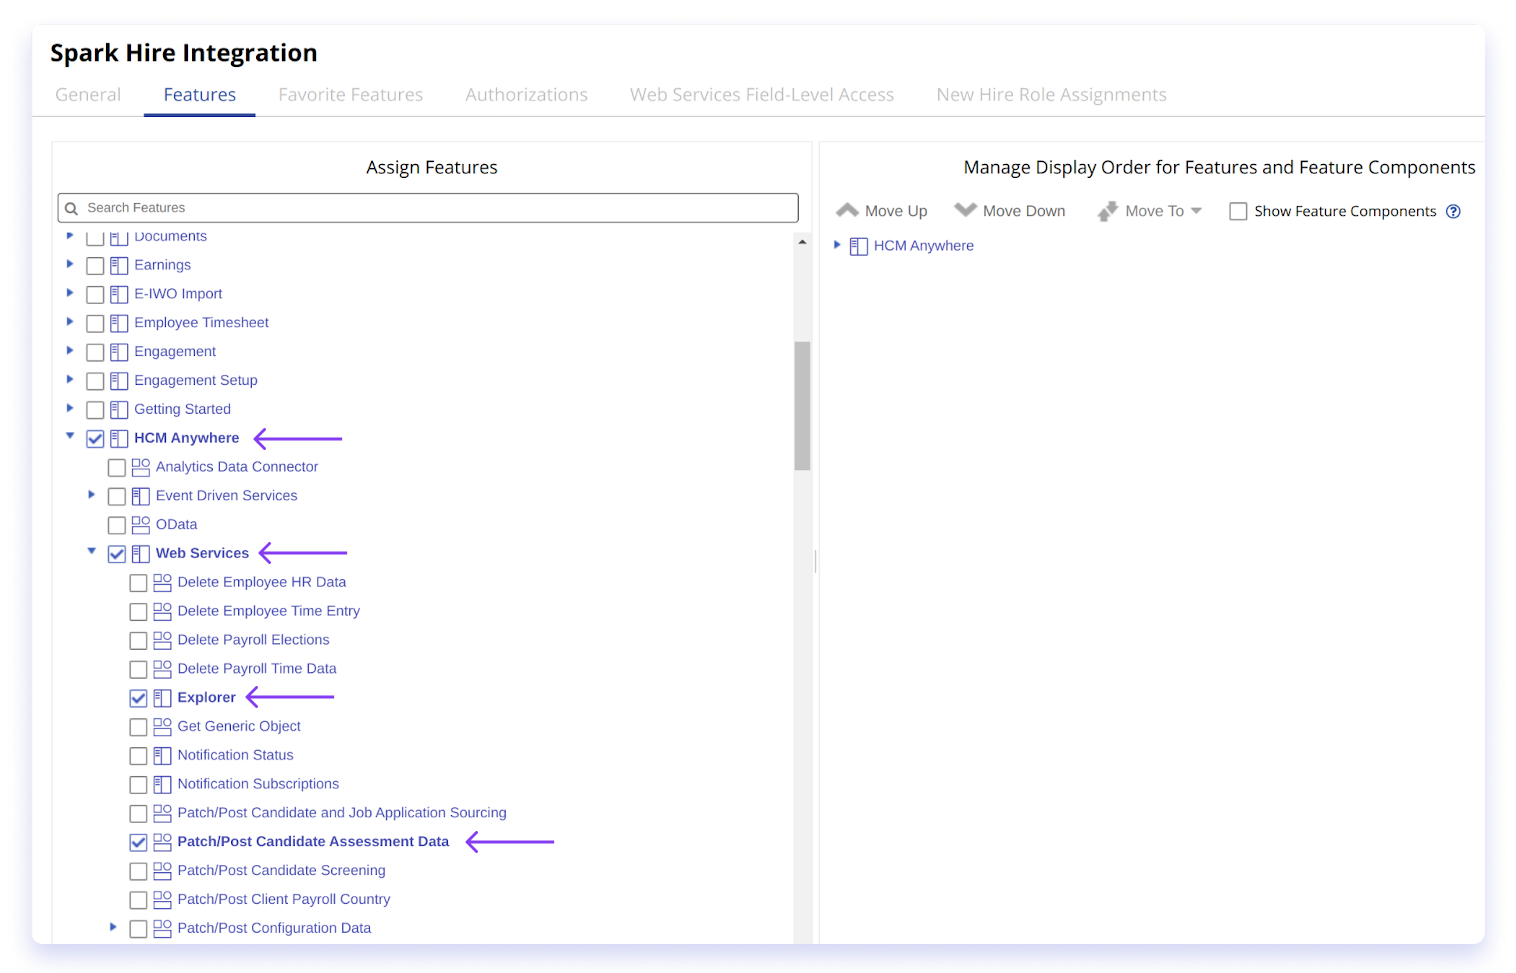Screen dimensions: 1516x973
Task: Focus the Search Features input field
Action: (428, 208)
